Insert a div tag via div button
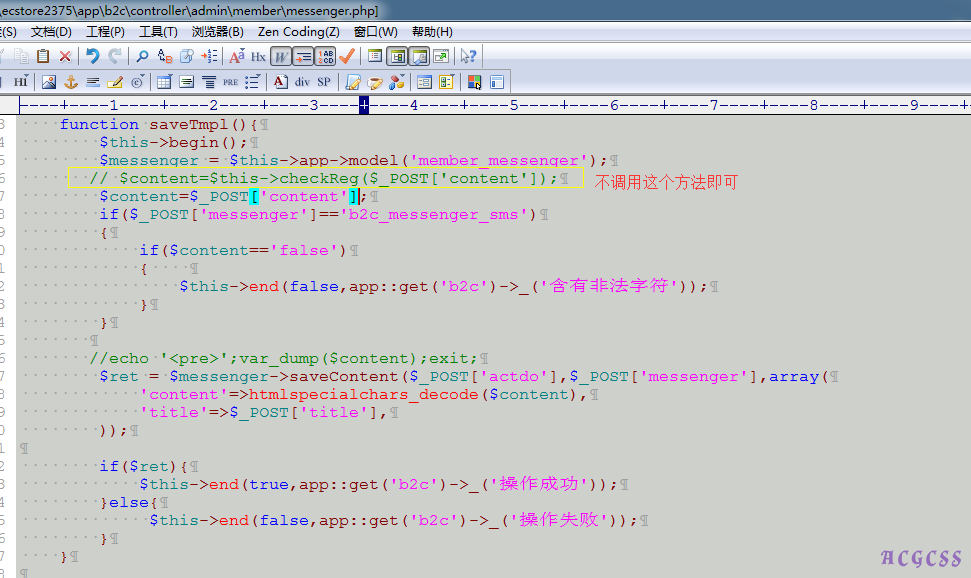 (x=301, y=82)
